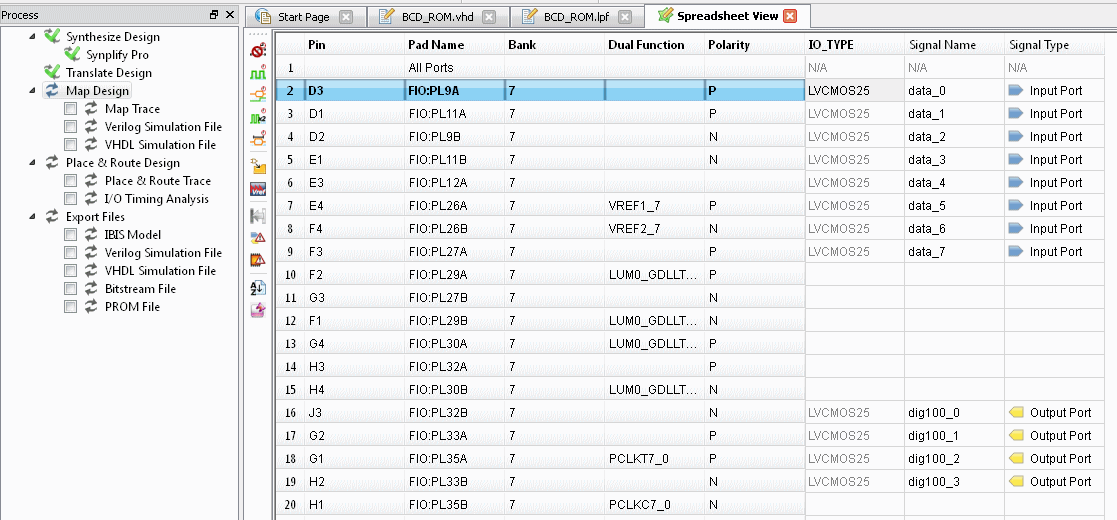Viewport: 1117px width, 520px height.
Task: Click the Vref toolbar icon
Action: [258, 189]
